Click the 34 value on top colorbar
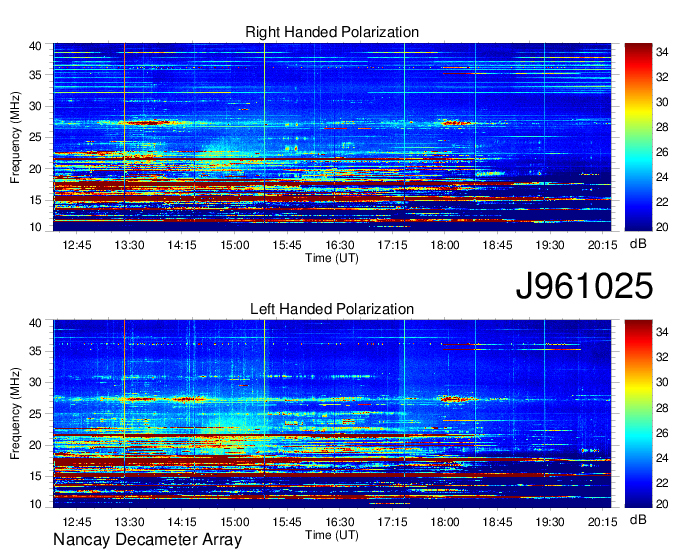The image size is (680, 552). [x=662, y=52]
